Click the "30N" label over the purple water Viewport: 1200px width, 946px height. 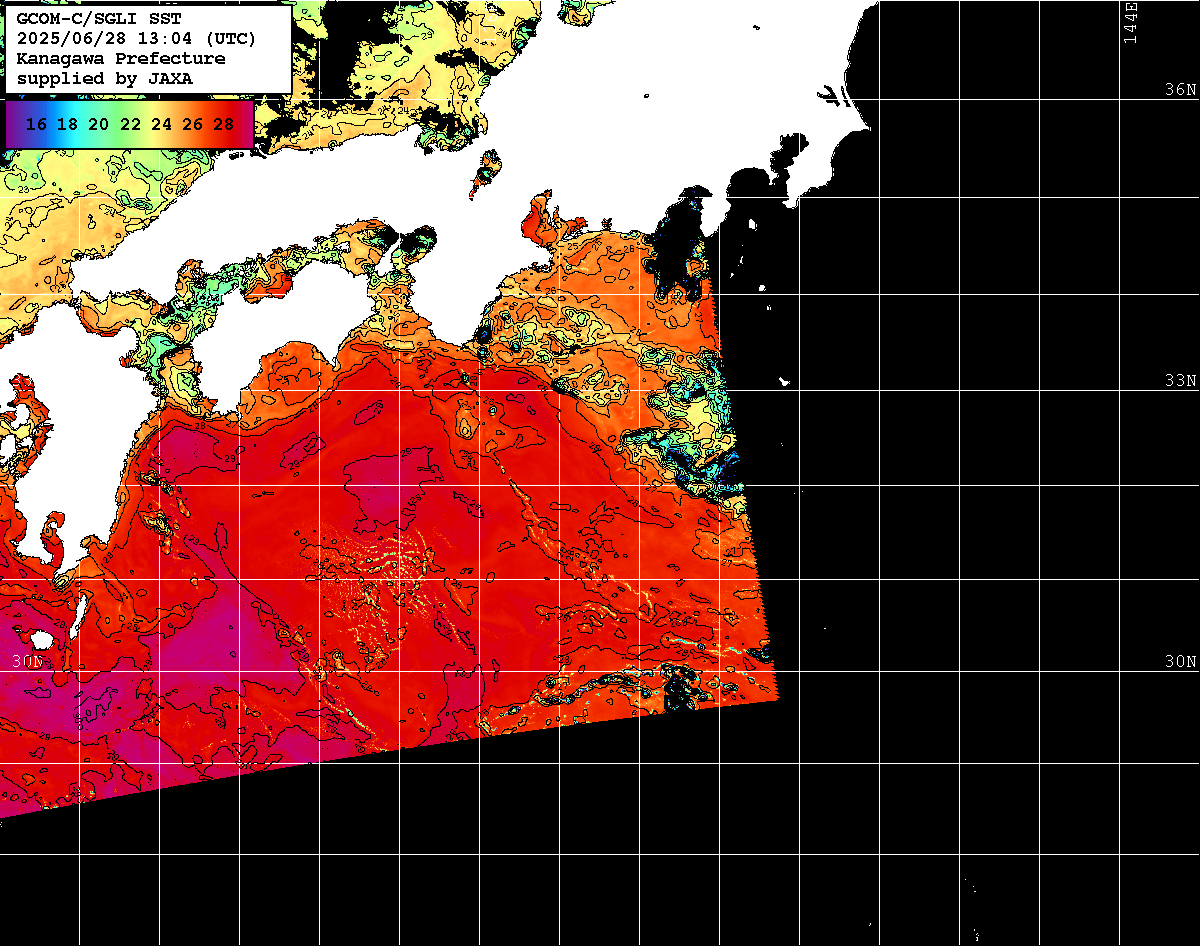coord(28,662)
